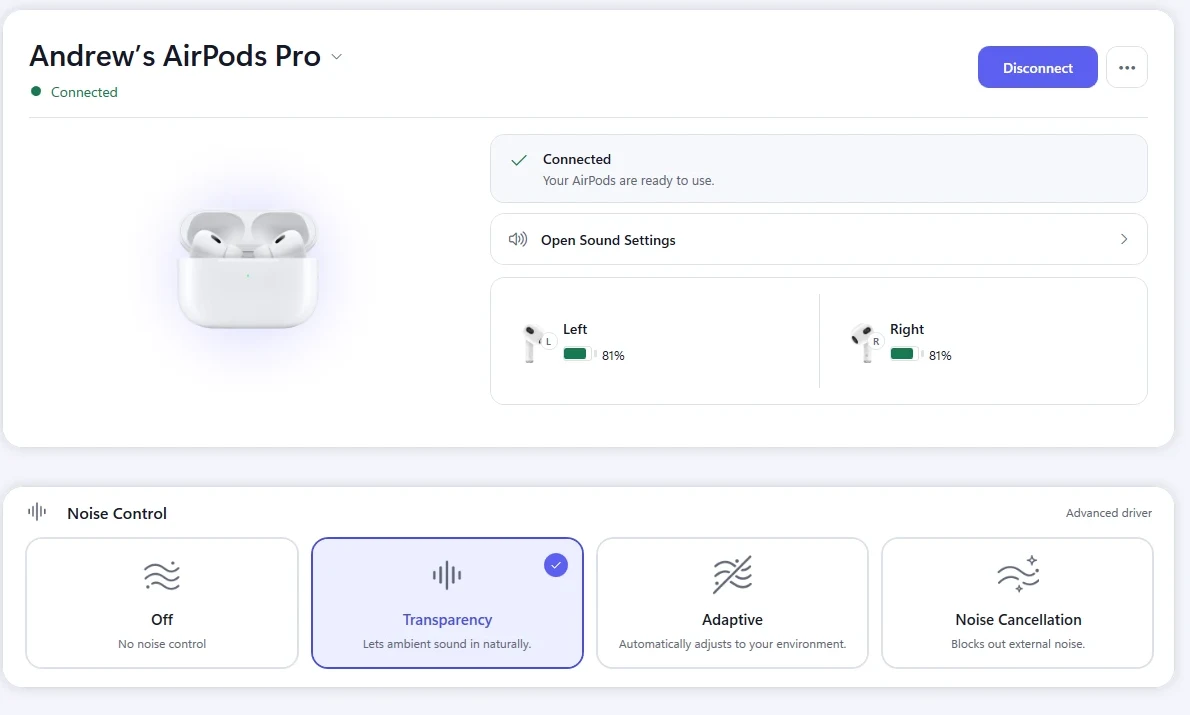Click the Noise Cancellation sparkle waves icon
The image size is (1190, 715).
click(x=1018, y=574)
